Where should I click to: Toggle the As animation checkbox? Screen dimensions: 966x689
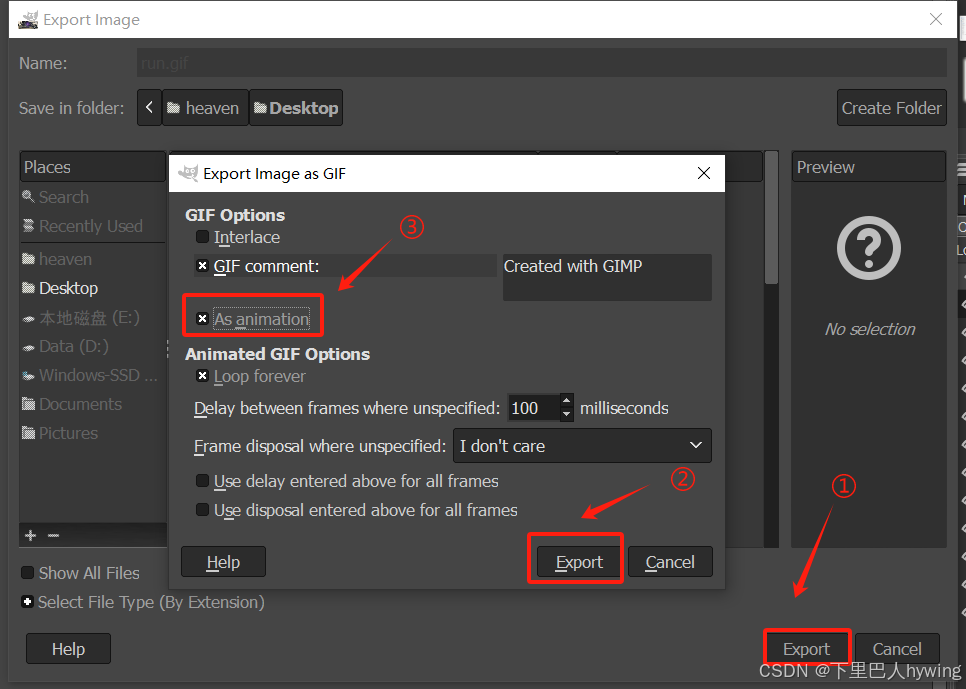point(202,319)
